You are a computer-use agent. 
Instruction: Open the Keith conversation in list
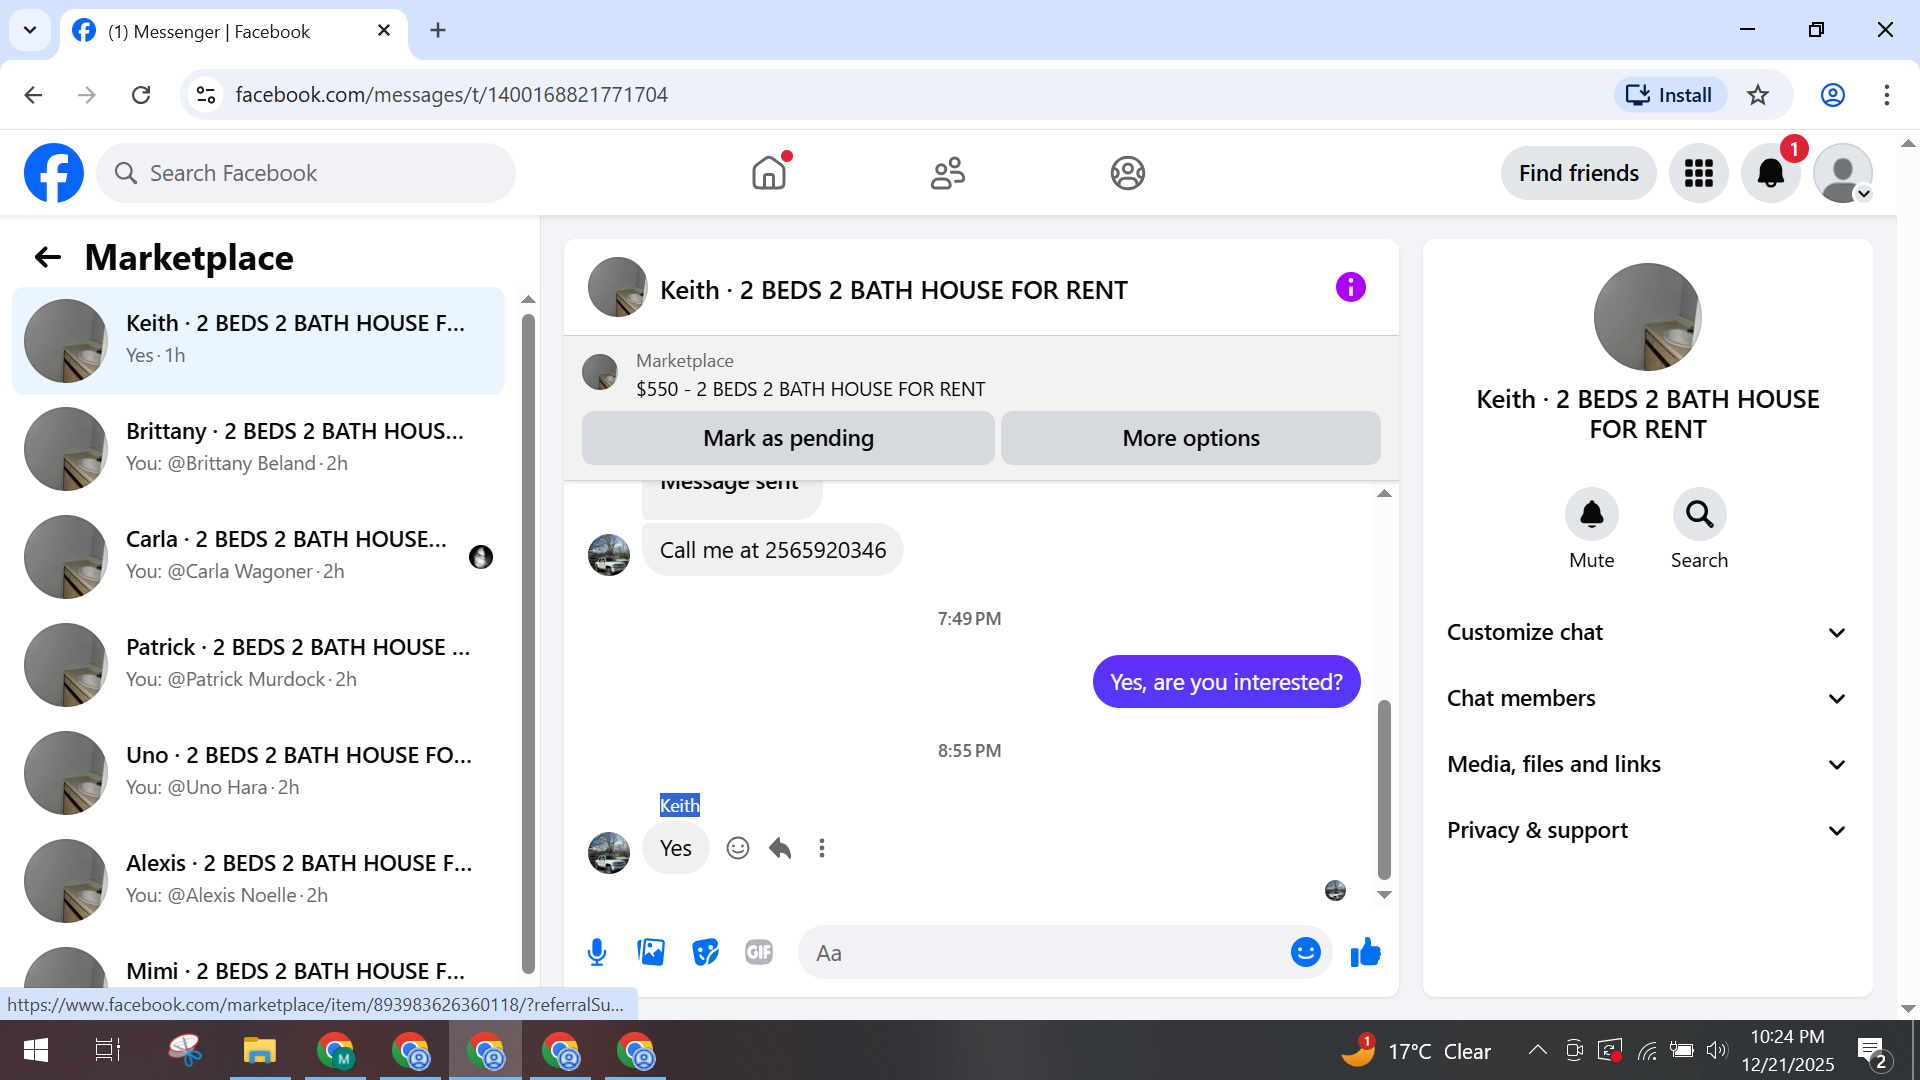[x=258, y=340]
